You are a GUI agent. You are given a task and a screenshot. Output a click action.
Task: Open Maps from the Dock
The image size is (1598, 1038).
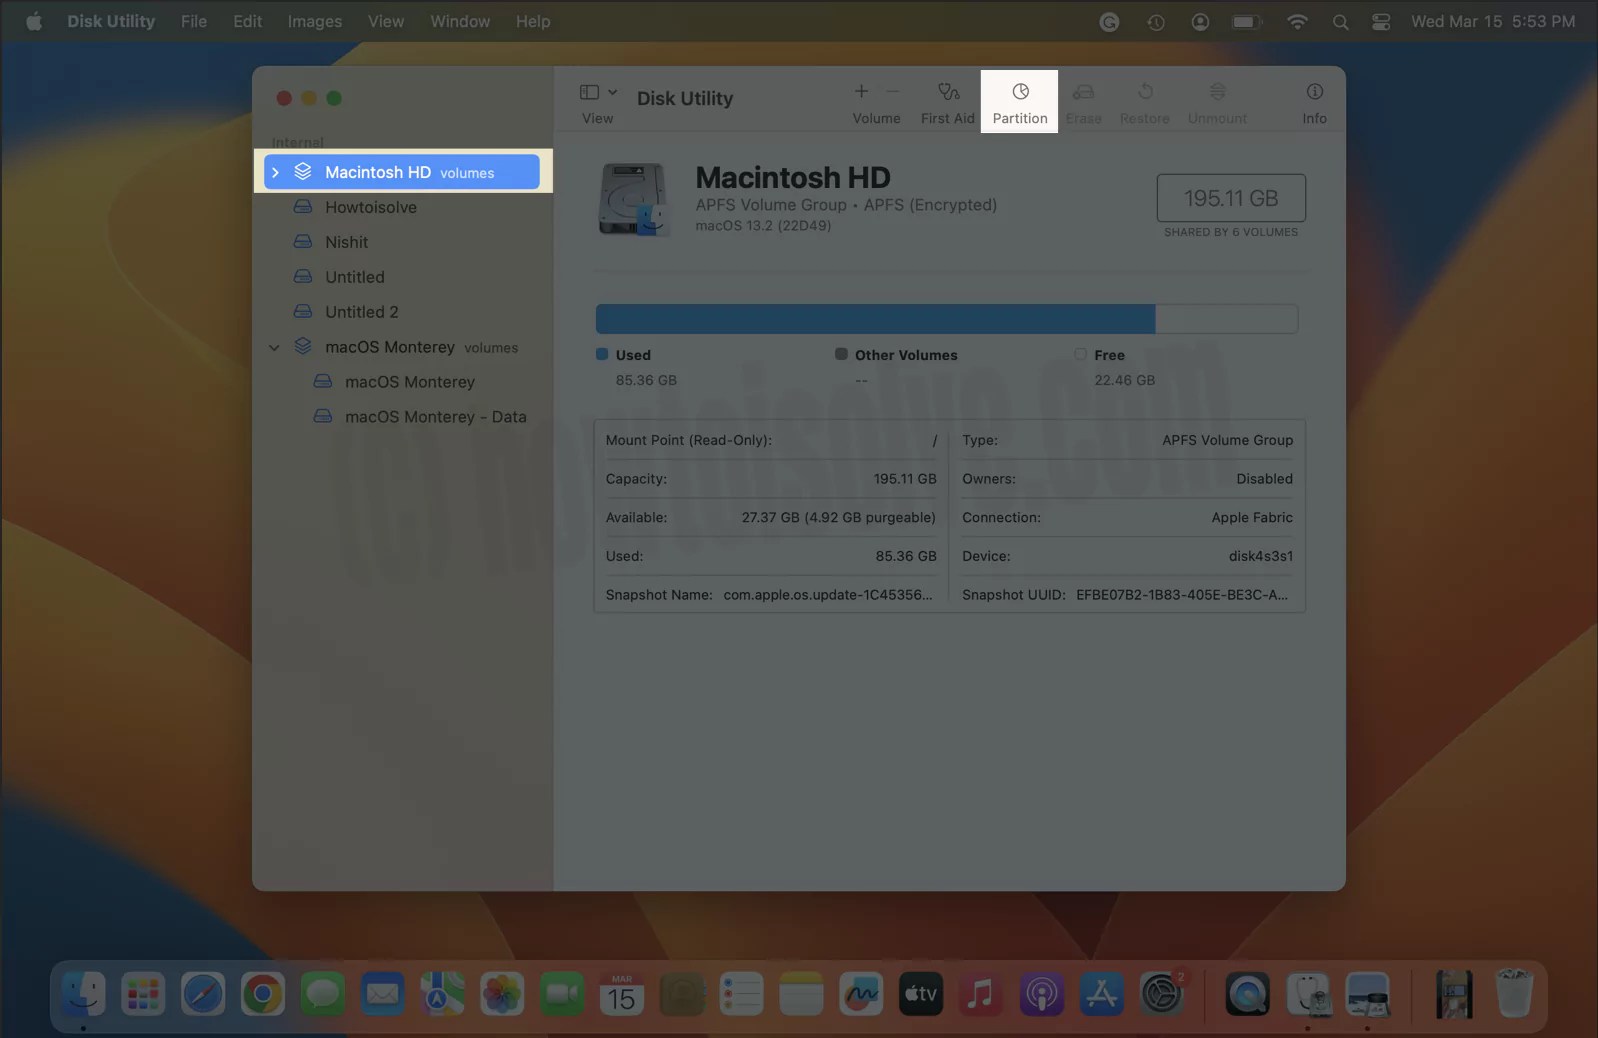coord(442,994)
